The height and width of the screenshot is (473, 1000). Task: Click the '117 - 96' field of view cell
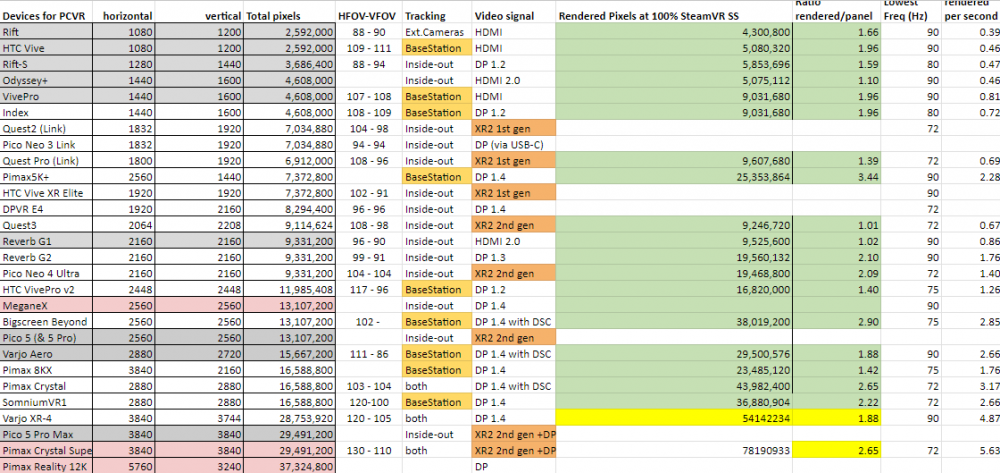click(369, 289)
